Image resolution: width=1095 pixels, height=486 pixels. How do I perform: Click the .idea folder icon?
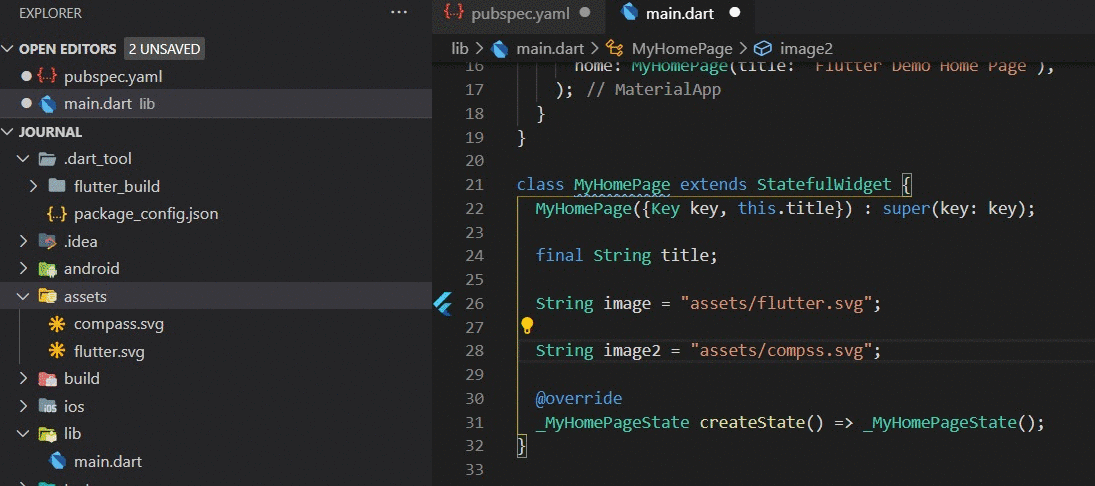47,242
